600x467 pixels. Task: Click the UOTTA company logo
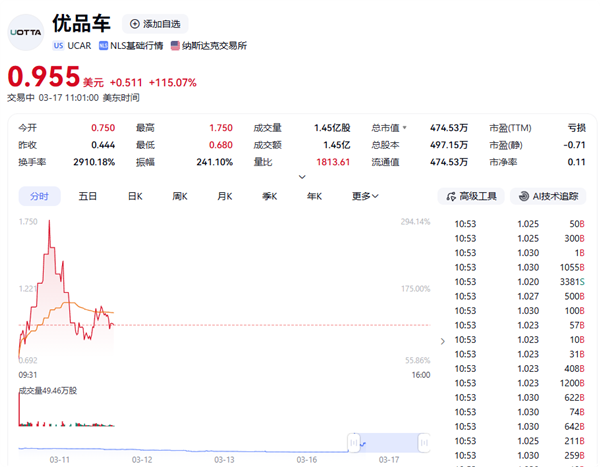[25, 32]
